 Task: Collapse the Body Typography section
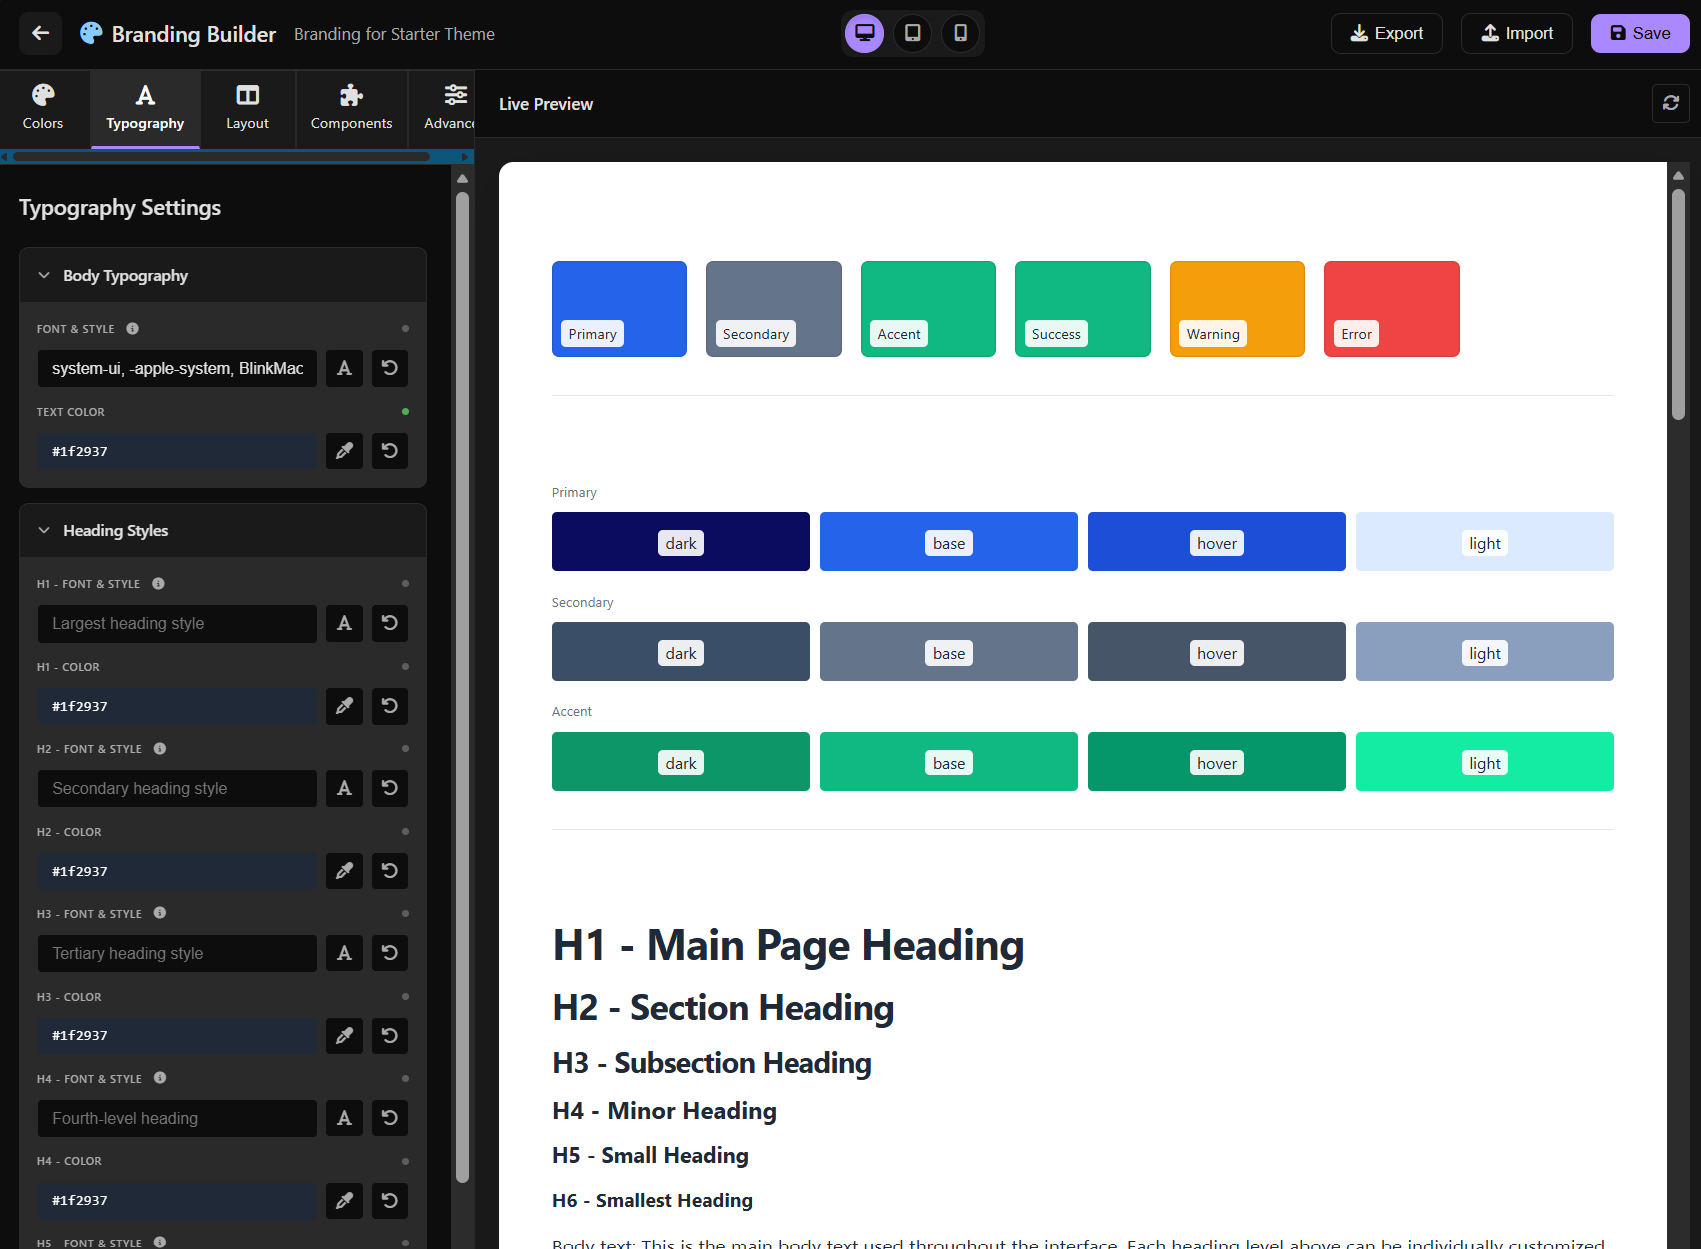(223, 275)
